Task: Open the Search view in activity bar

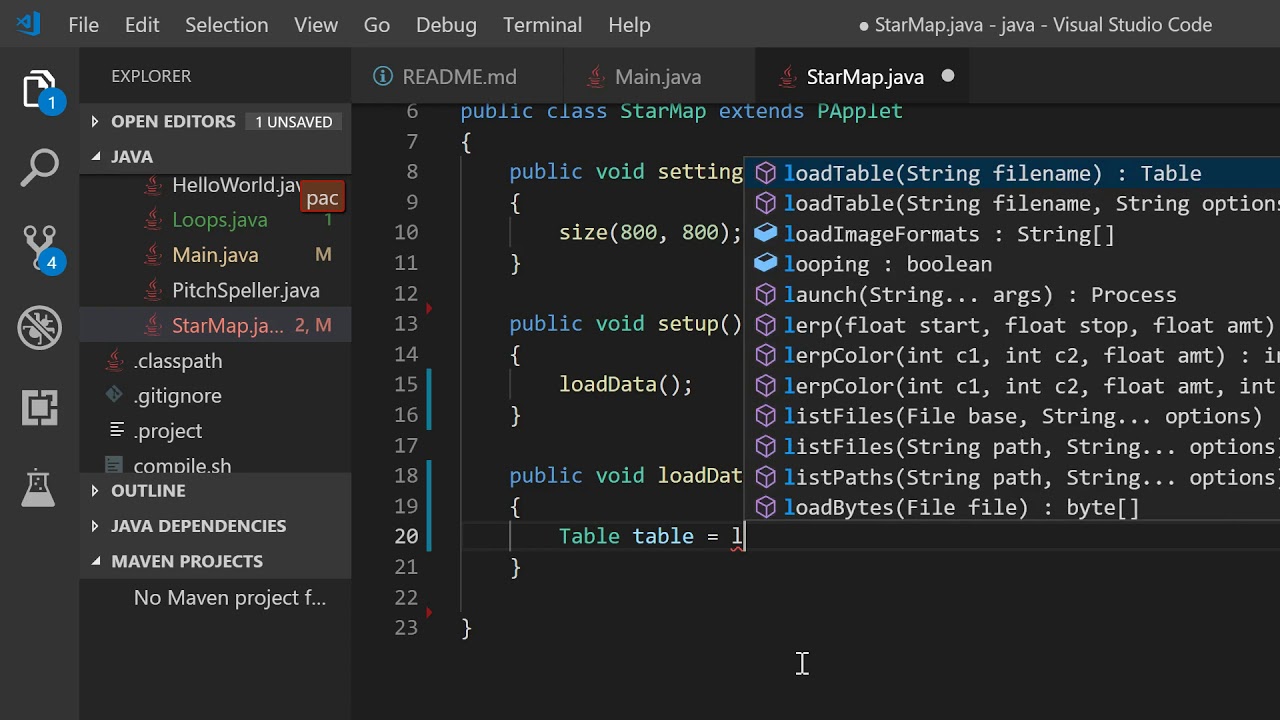Action: pos(40,168)
